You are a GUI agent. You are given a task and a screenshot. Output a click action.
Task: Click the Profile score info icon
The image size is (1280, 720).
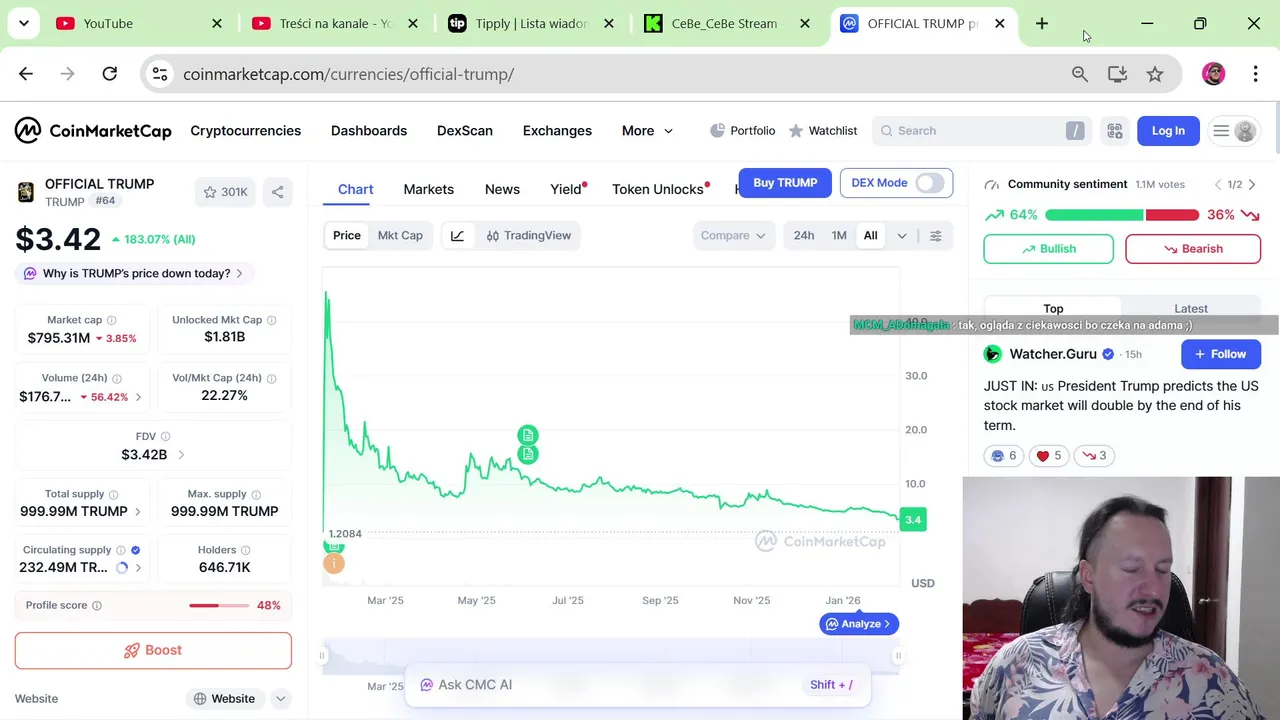(x=97, y=606)
